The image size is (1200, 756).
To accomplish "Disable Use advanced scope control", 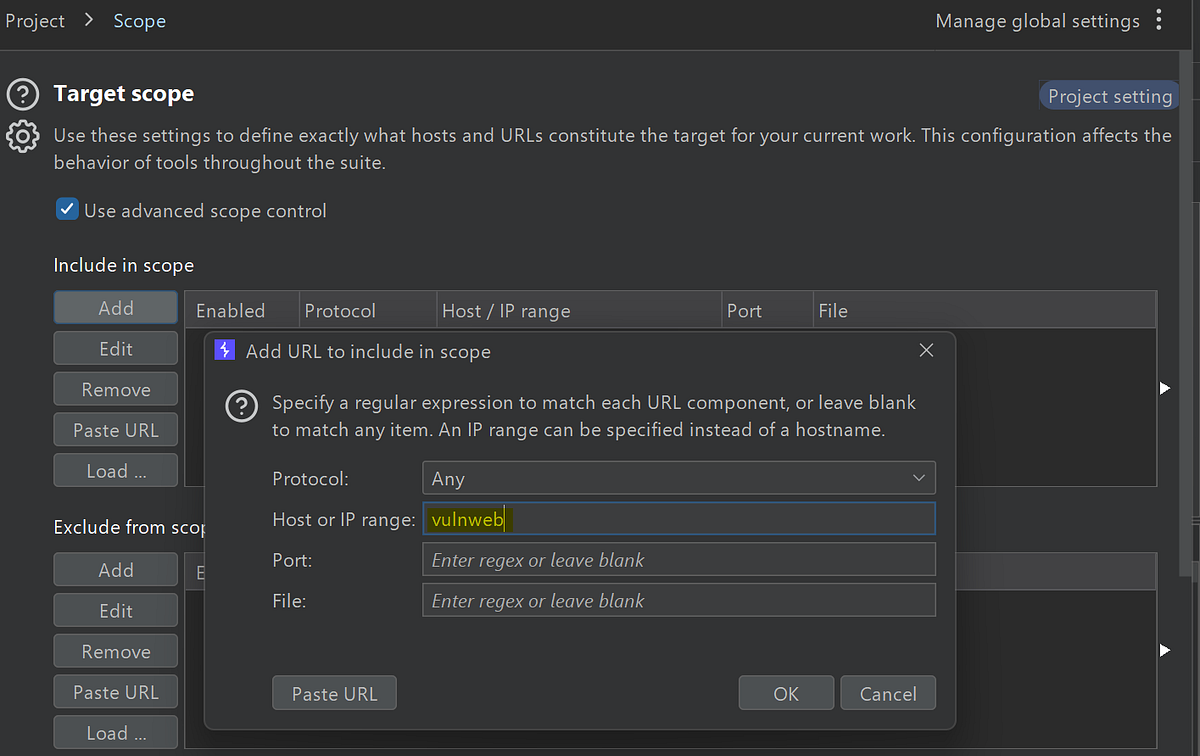I will (x=66, y=209).
